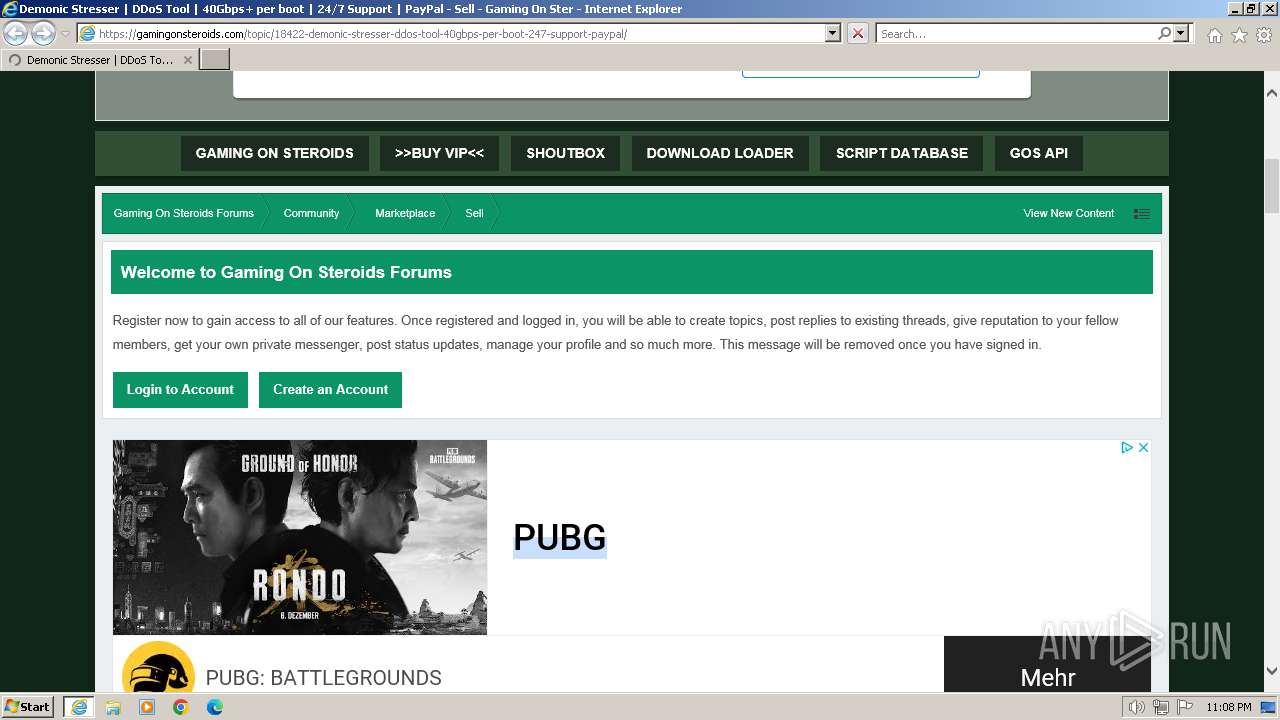
Task: Click View New Content link
Action: coord(1068,213)
